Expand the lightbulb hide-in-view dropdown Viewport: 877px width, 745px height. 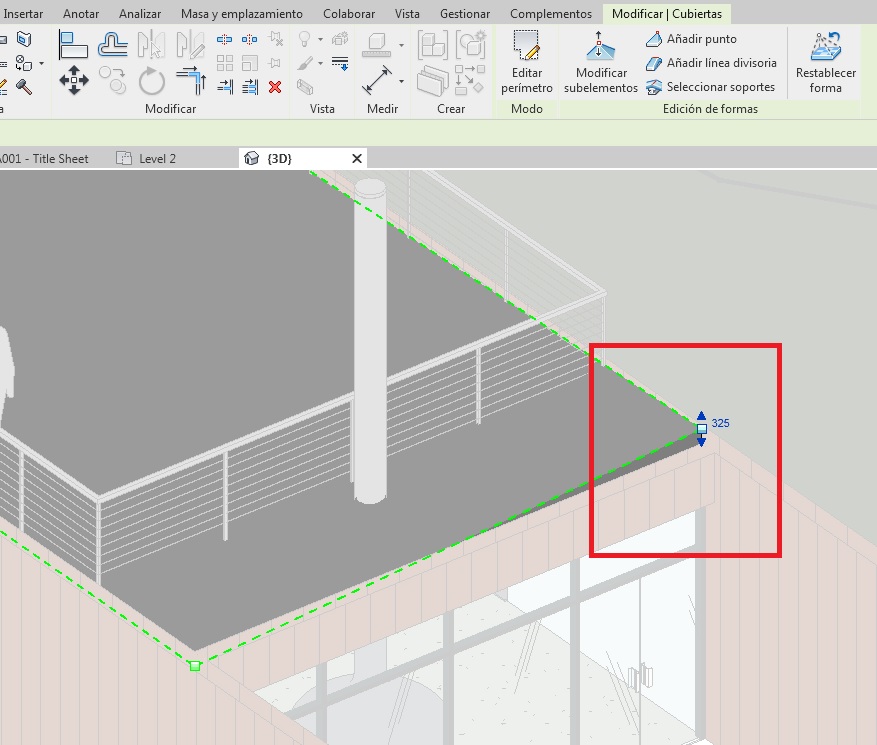tap(321, 39)
